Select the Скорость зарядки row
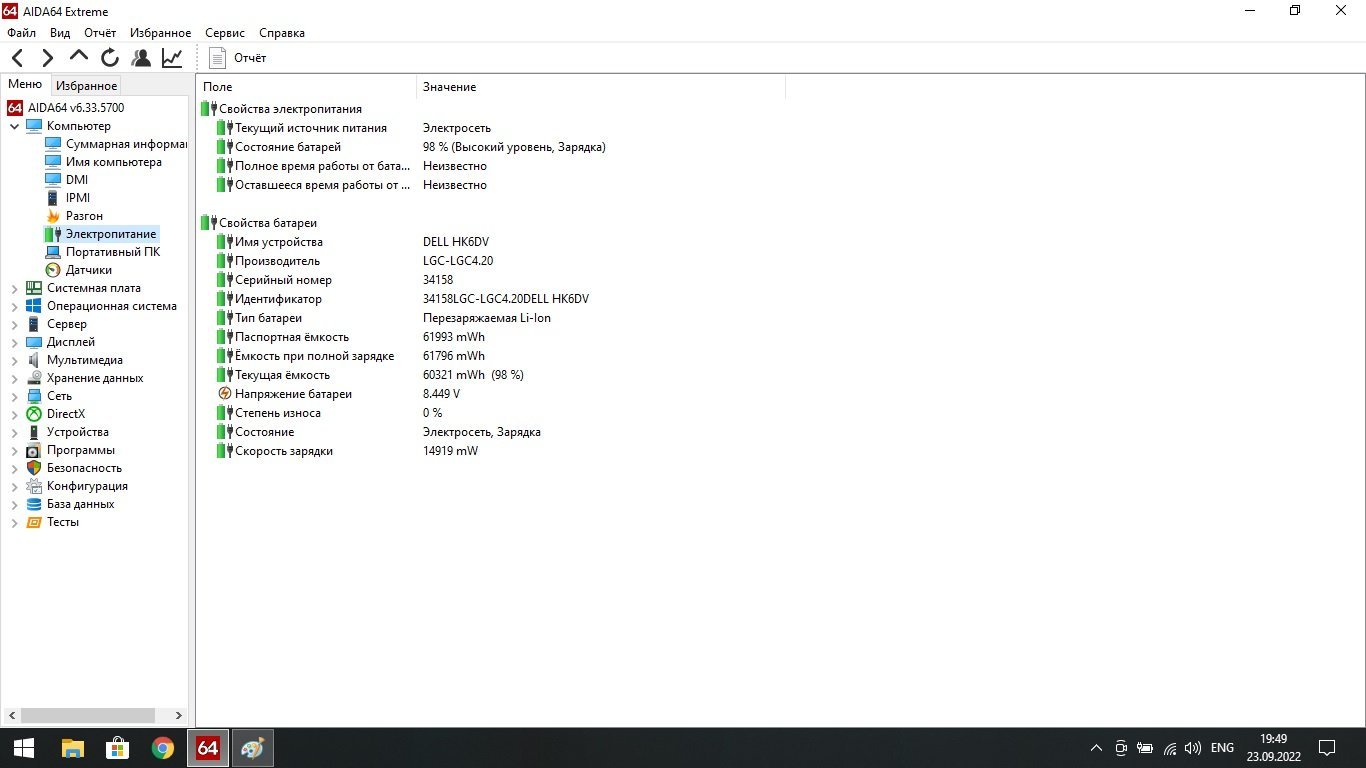1366x768 pixels. click(x=347, y=451)
